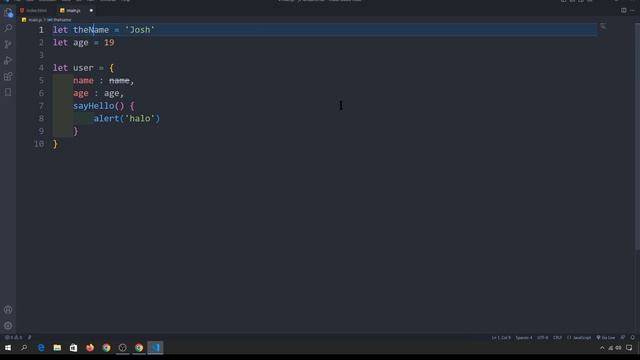Launch Microsoft Edge from the taskbar
The height and width of the screenshot is (360, 640).
(41, 348)
